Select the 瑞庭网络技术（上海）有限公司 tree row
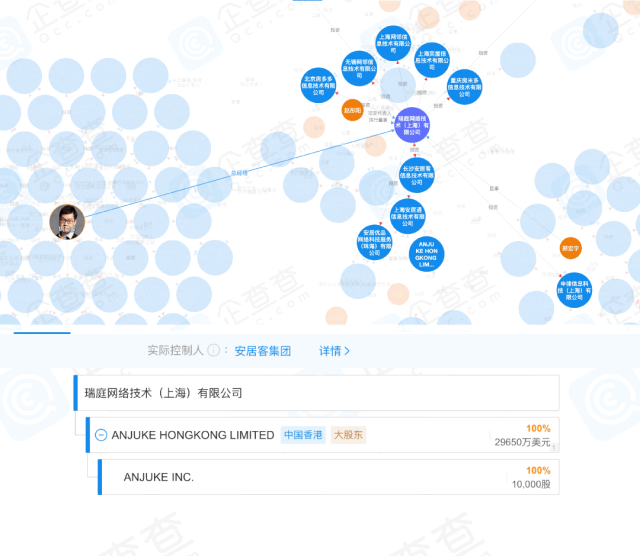The height and width of the screenshot is (556, 640). pyautogui.click(x=316, y=393)
